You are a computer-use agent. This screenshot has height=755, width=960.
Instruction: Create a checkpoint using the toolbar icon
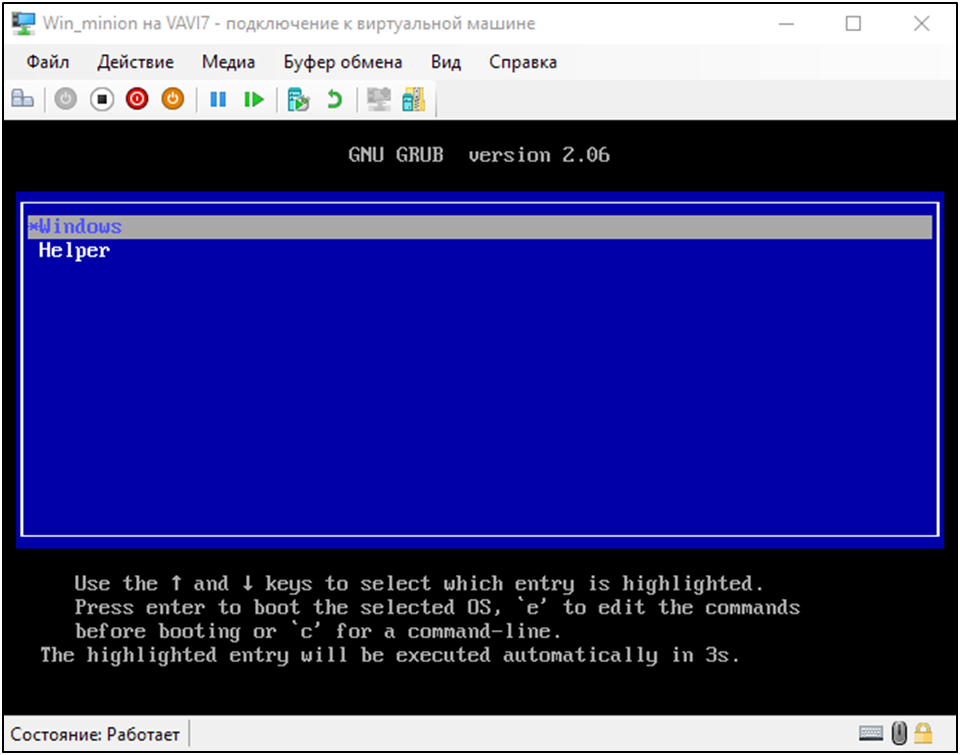click(298, 99)
